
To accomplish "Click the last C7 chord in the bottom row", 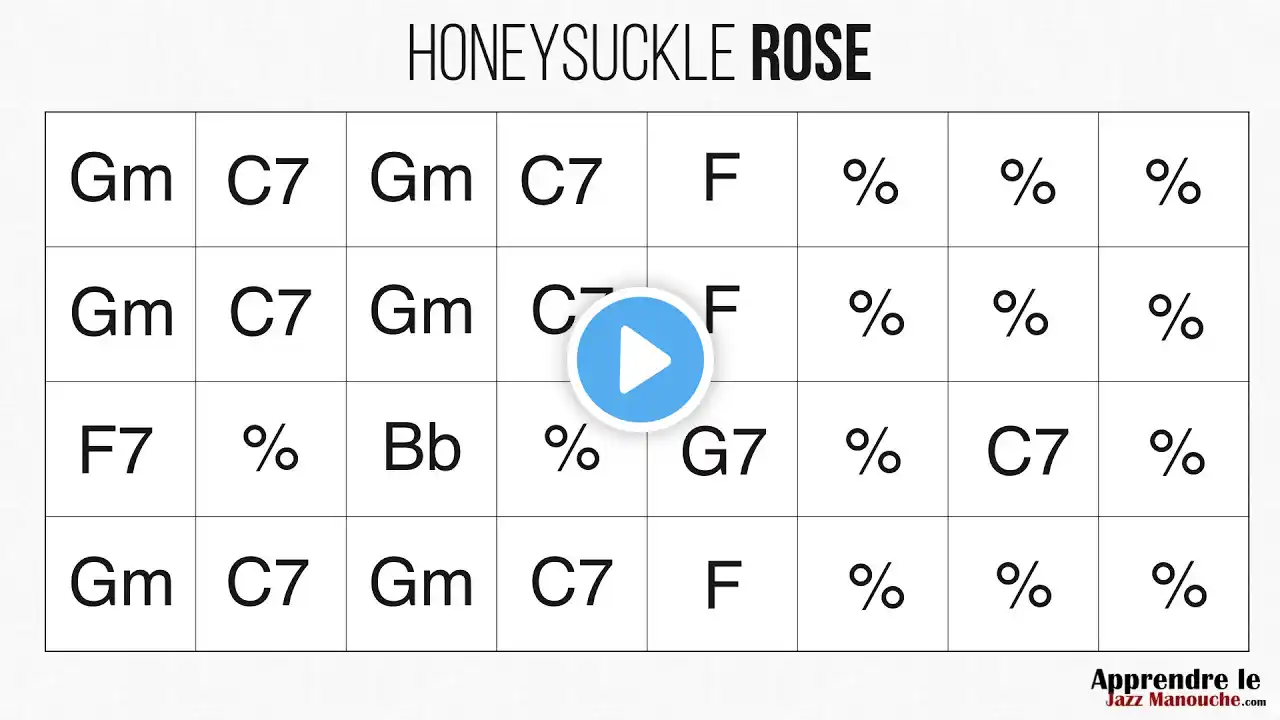I will [571, 583].
